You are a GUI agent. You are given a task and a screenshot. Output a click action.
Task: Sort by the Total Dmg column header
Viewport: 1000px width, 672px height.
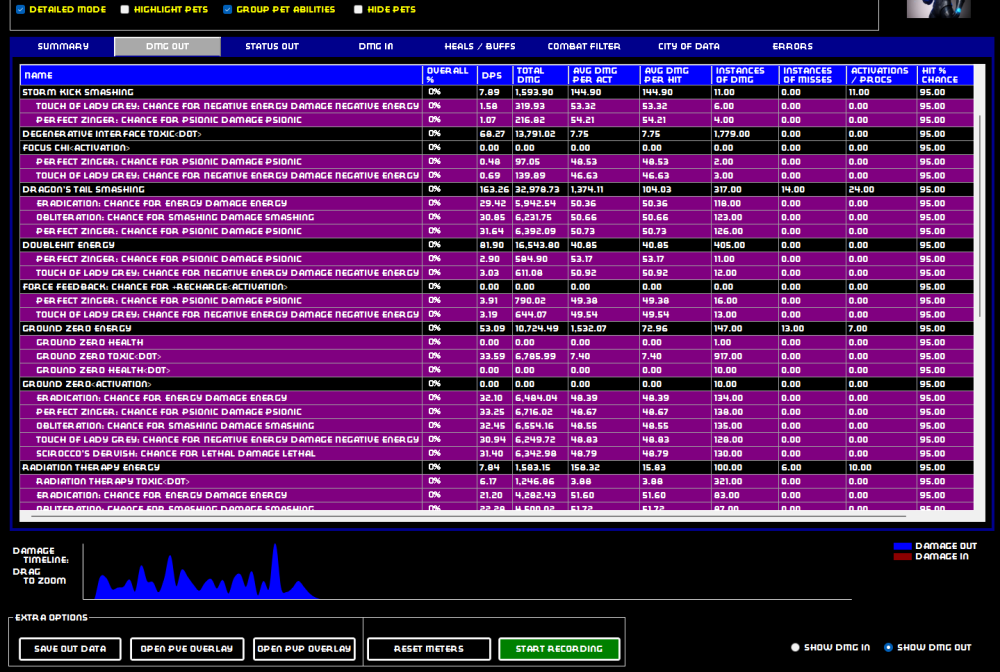tap(540, 75)
